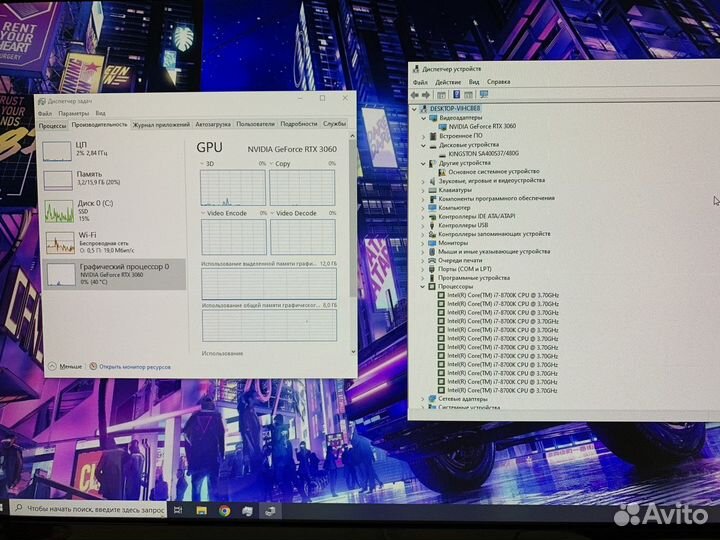Click the Процессоры category icon

(x=432, y=287)
